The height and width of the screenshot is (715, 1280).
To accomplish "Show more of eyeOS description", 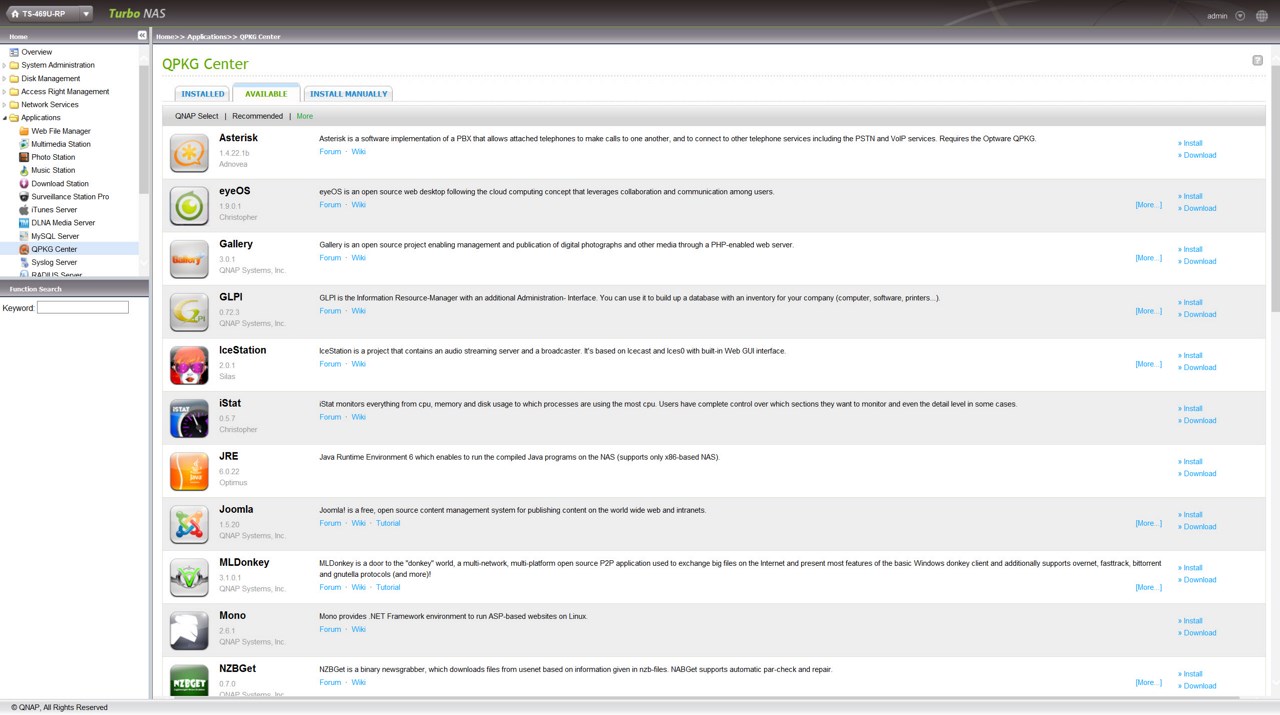I will [1148, 204].
